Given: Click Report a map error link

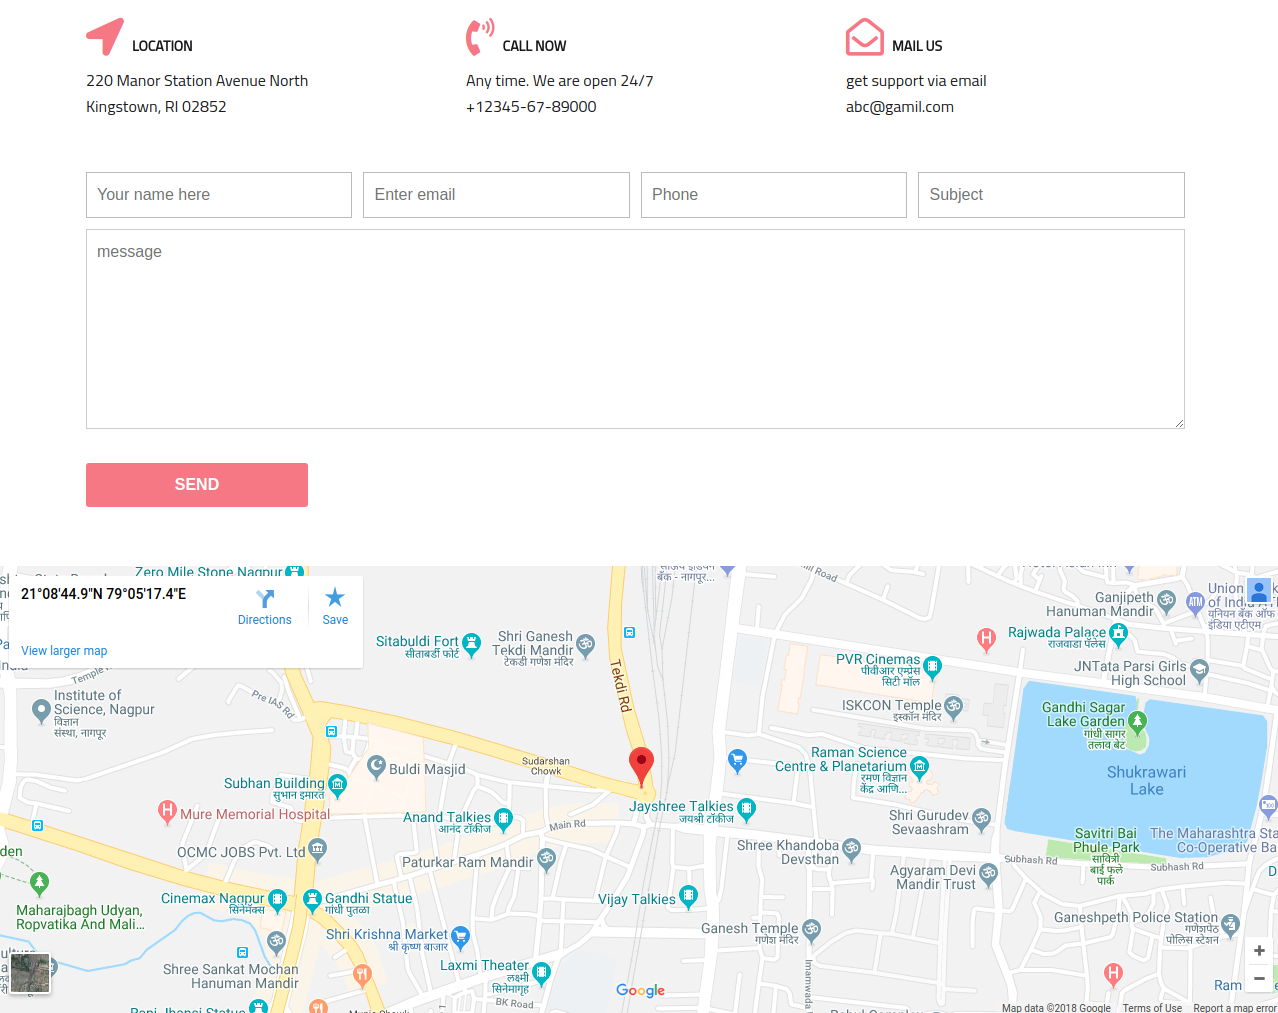Looking at the screenshot, I should pyautogui.click(x=1234, y=1007).
